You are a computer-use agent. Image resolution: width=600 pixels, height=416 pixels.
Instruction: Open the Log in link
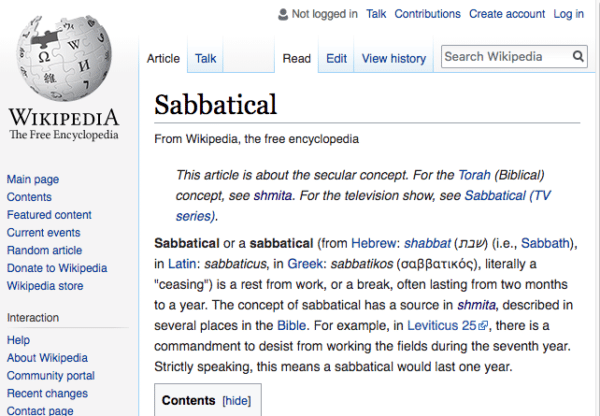coord(569,14)
